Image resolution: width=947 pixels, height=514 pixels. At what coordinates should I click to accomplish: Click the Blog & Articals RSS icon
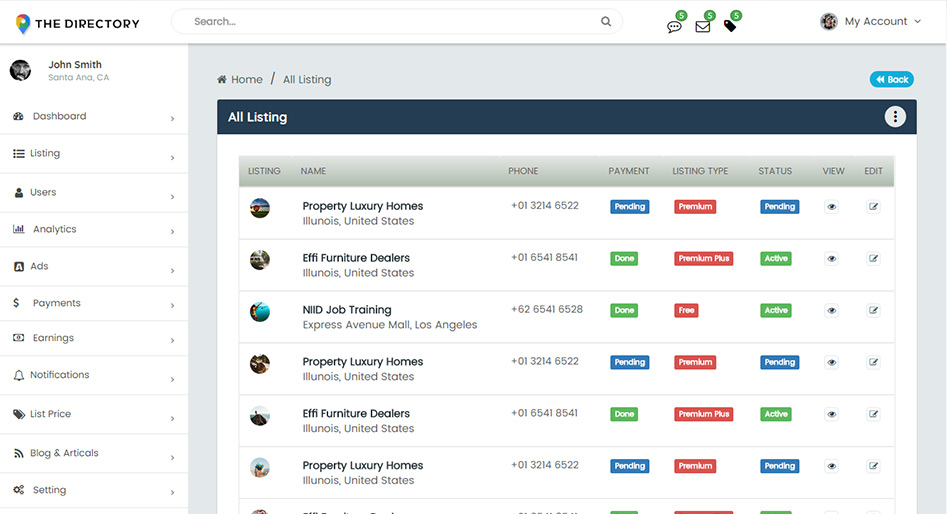19,453
